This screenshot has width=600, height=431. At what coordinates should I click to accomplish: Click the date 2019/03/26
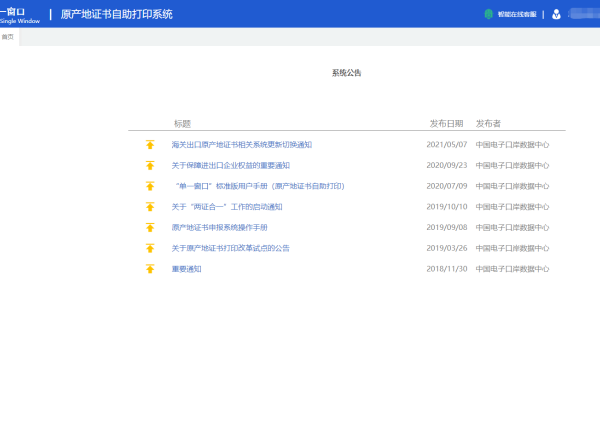(x=447, y=248)
